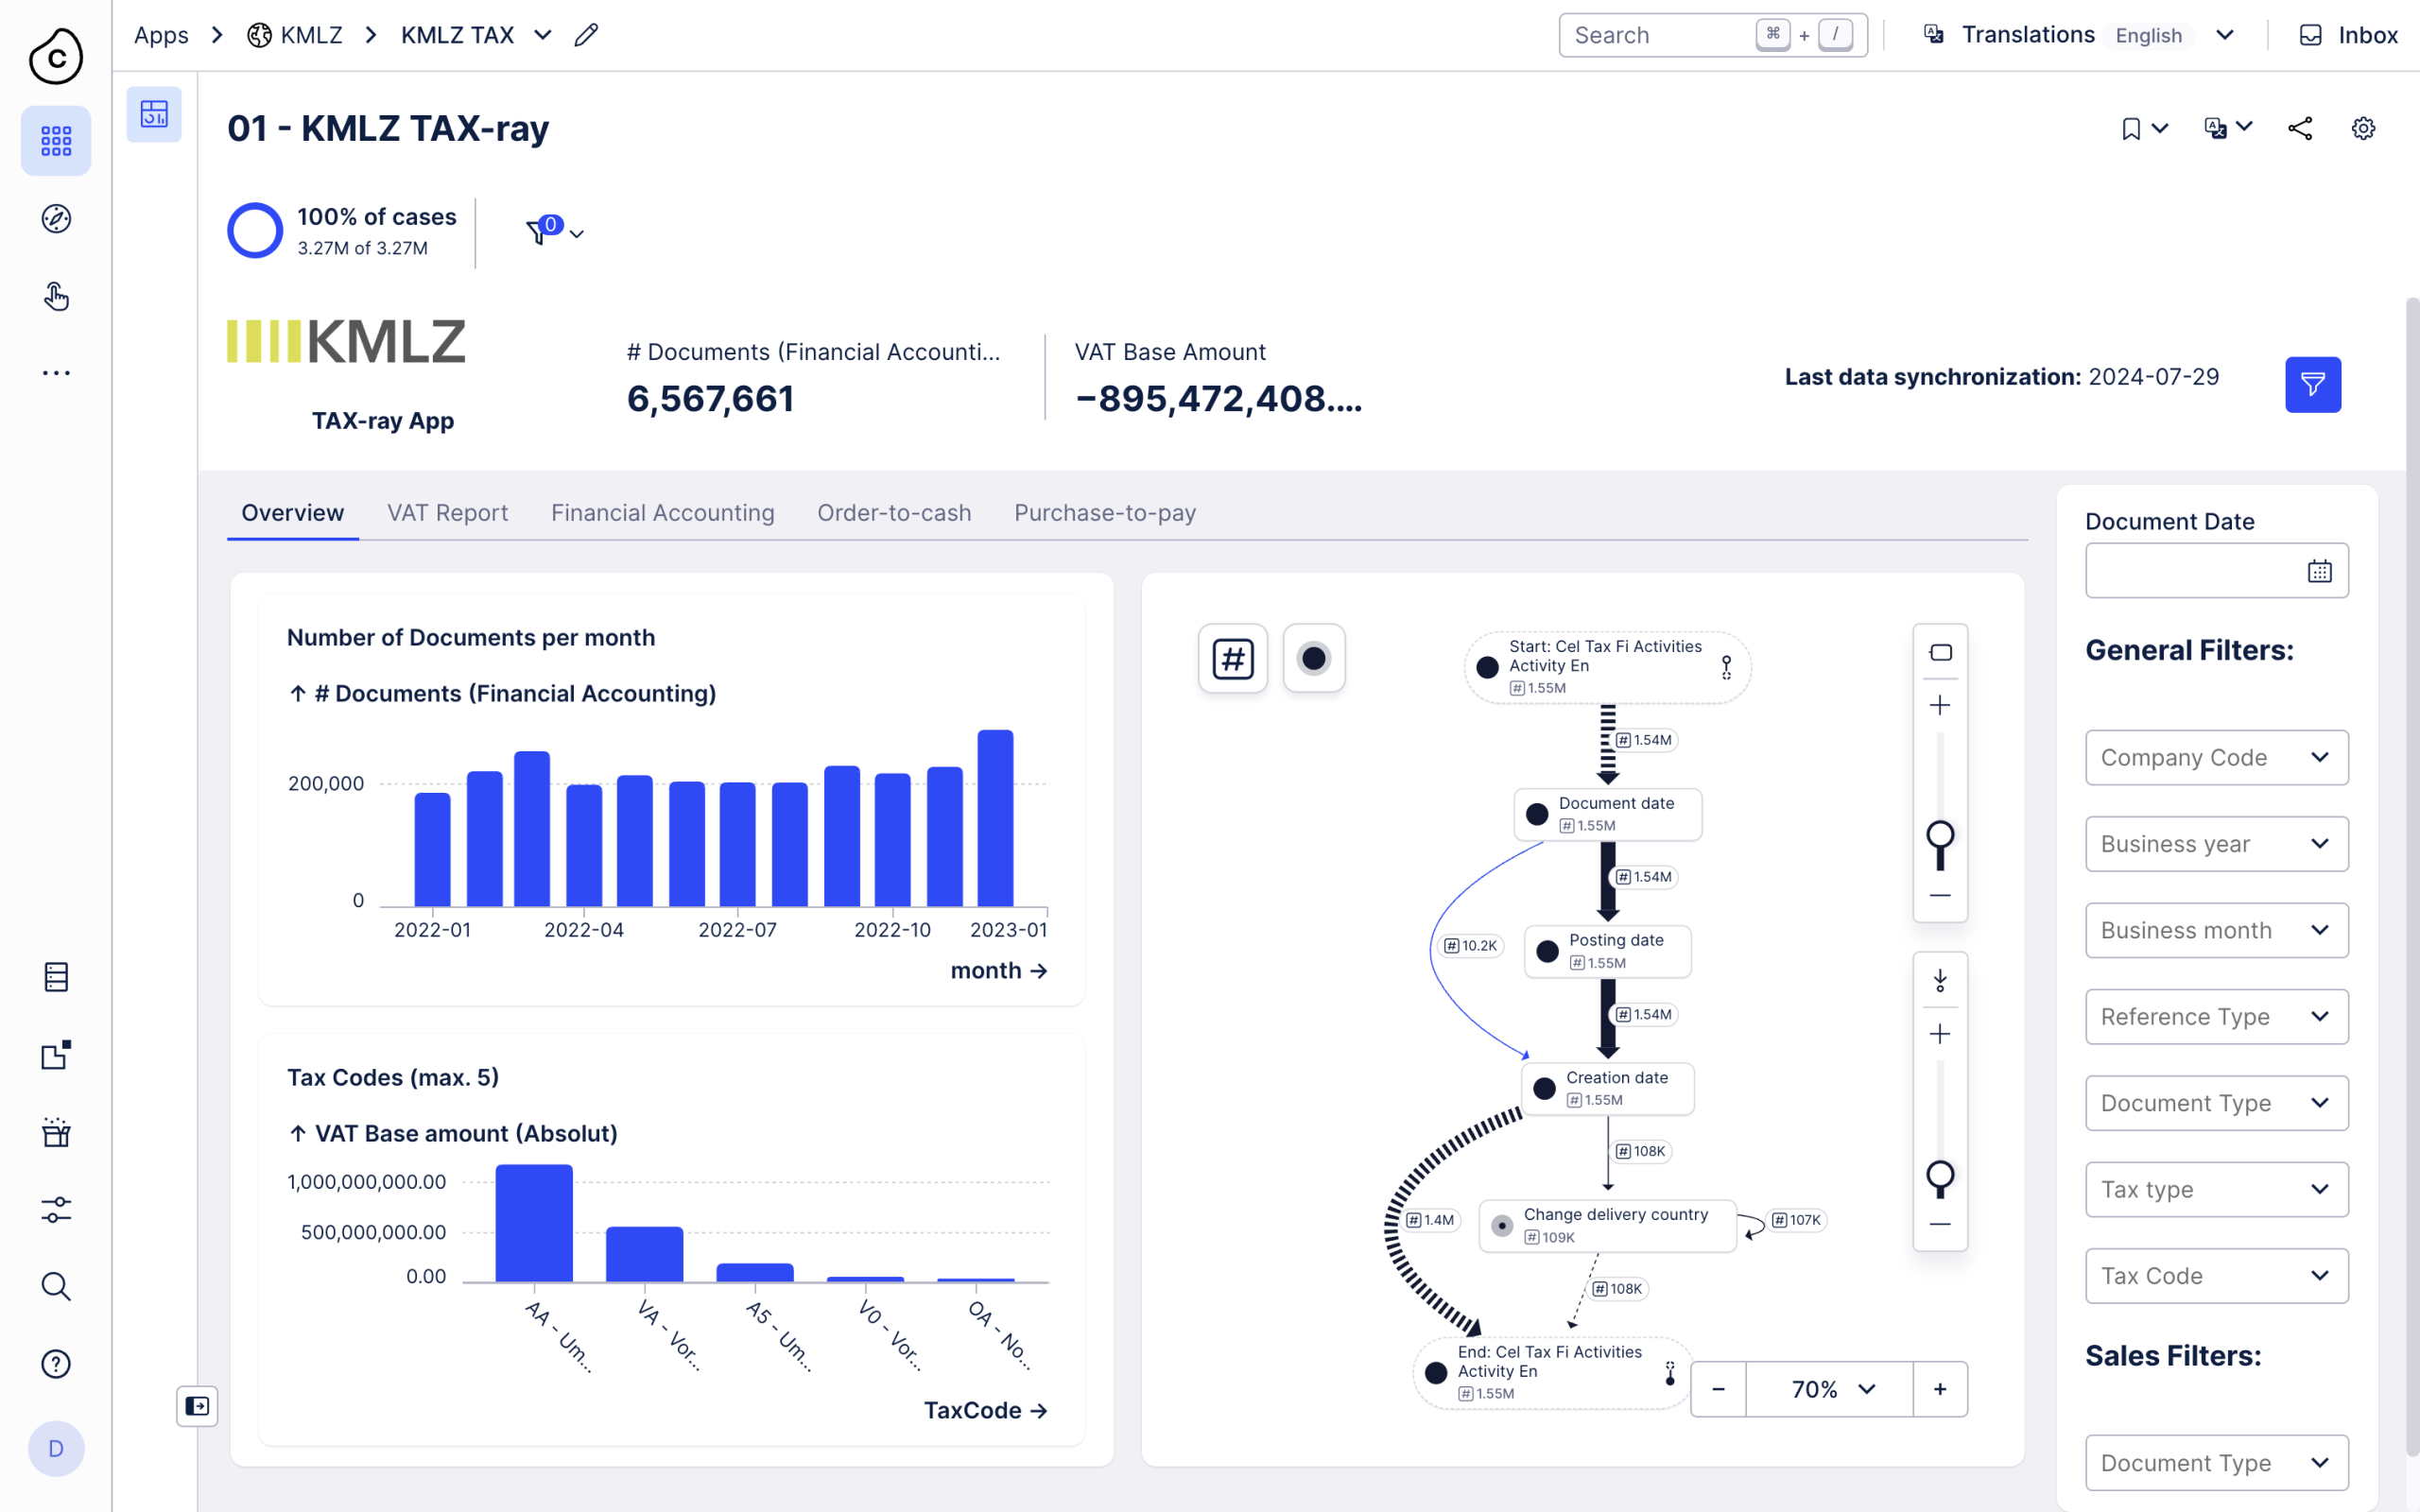
Task: Switch to the Purchase-to-pay tab
Action: (x=1105, y=513)
